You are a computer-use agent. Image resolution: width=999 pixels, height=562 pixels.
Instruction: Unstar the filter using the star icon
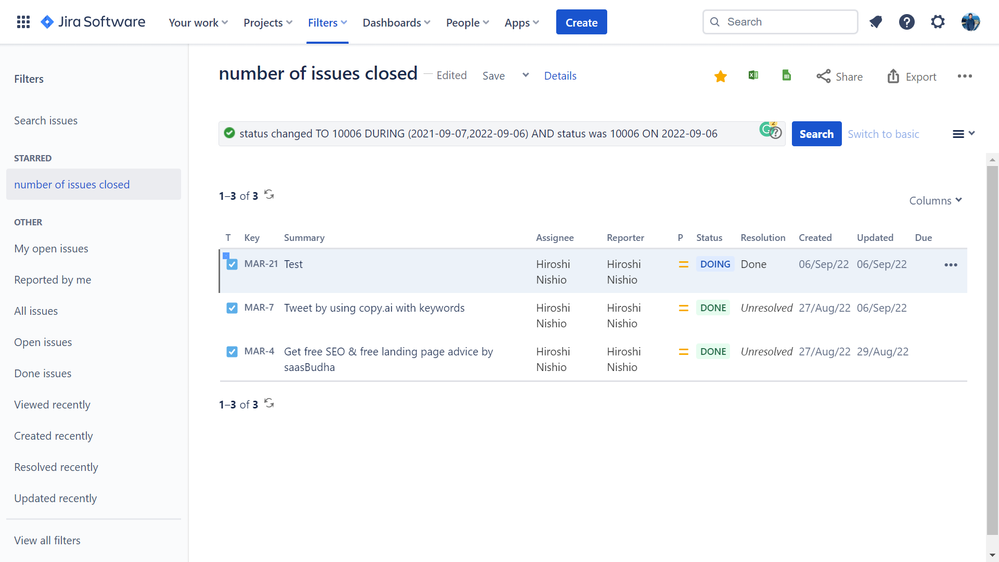point(720,76)
